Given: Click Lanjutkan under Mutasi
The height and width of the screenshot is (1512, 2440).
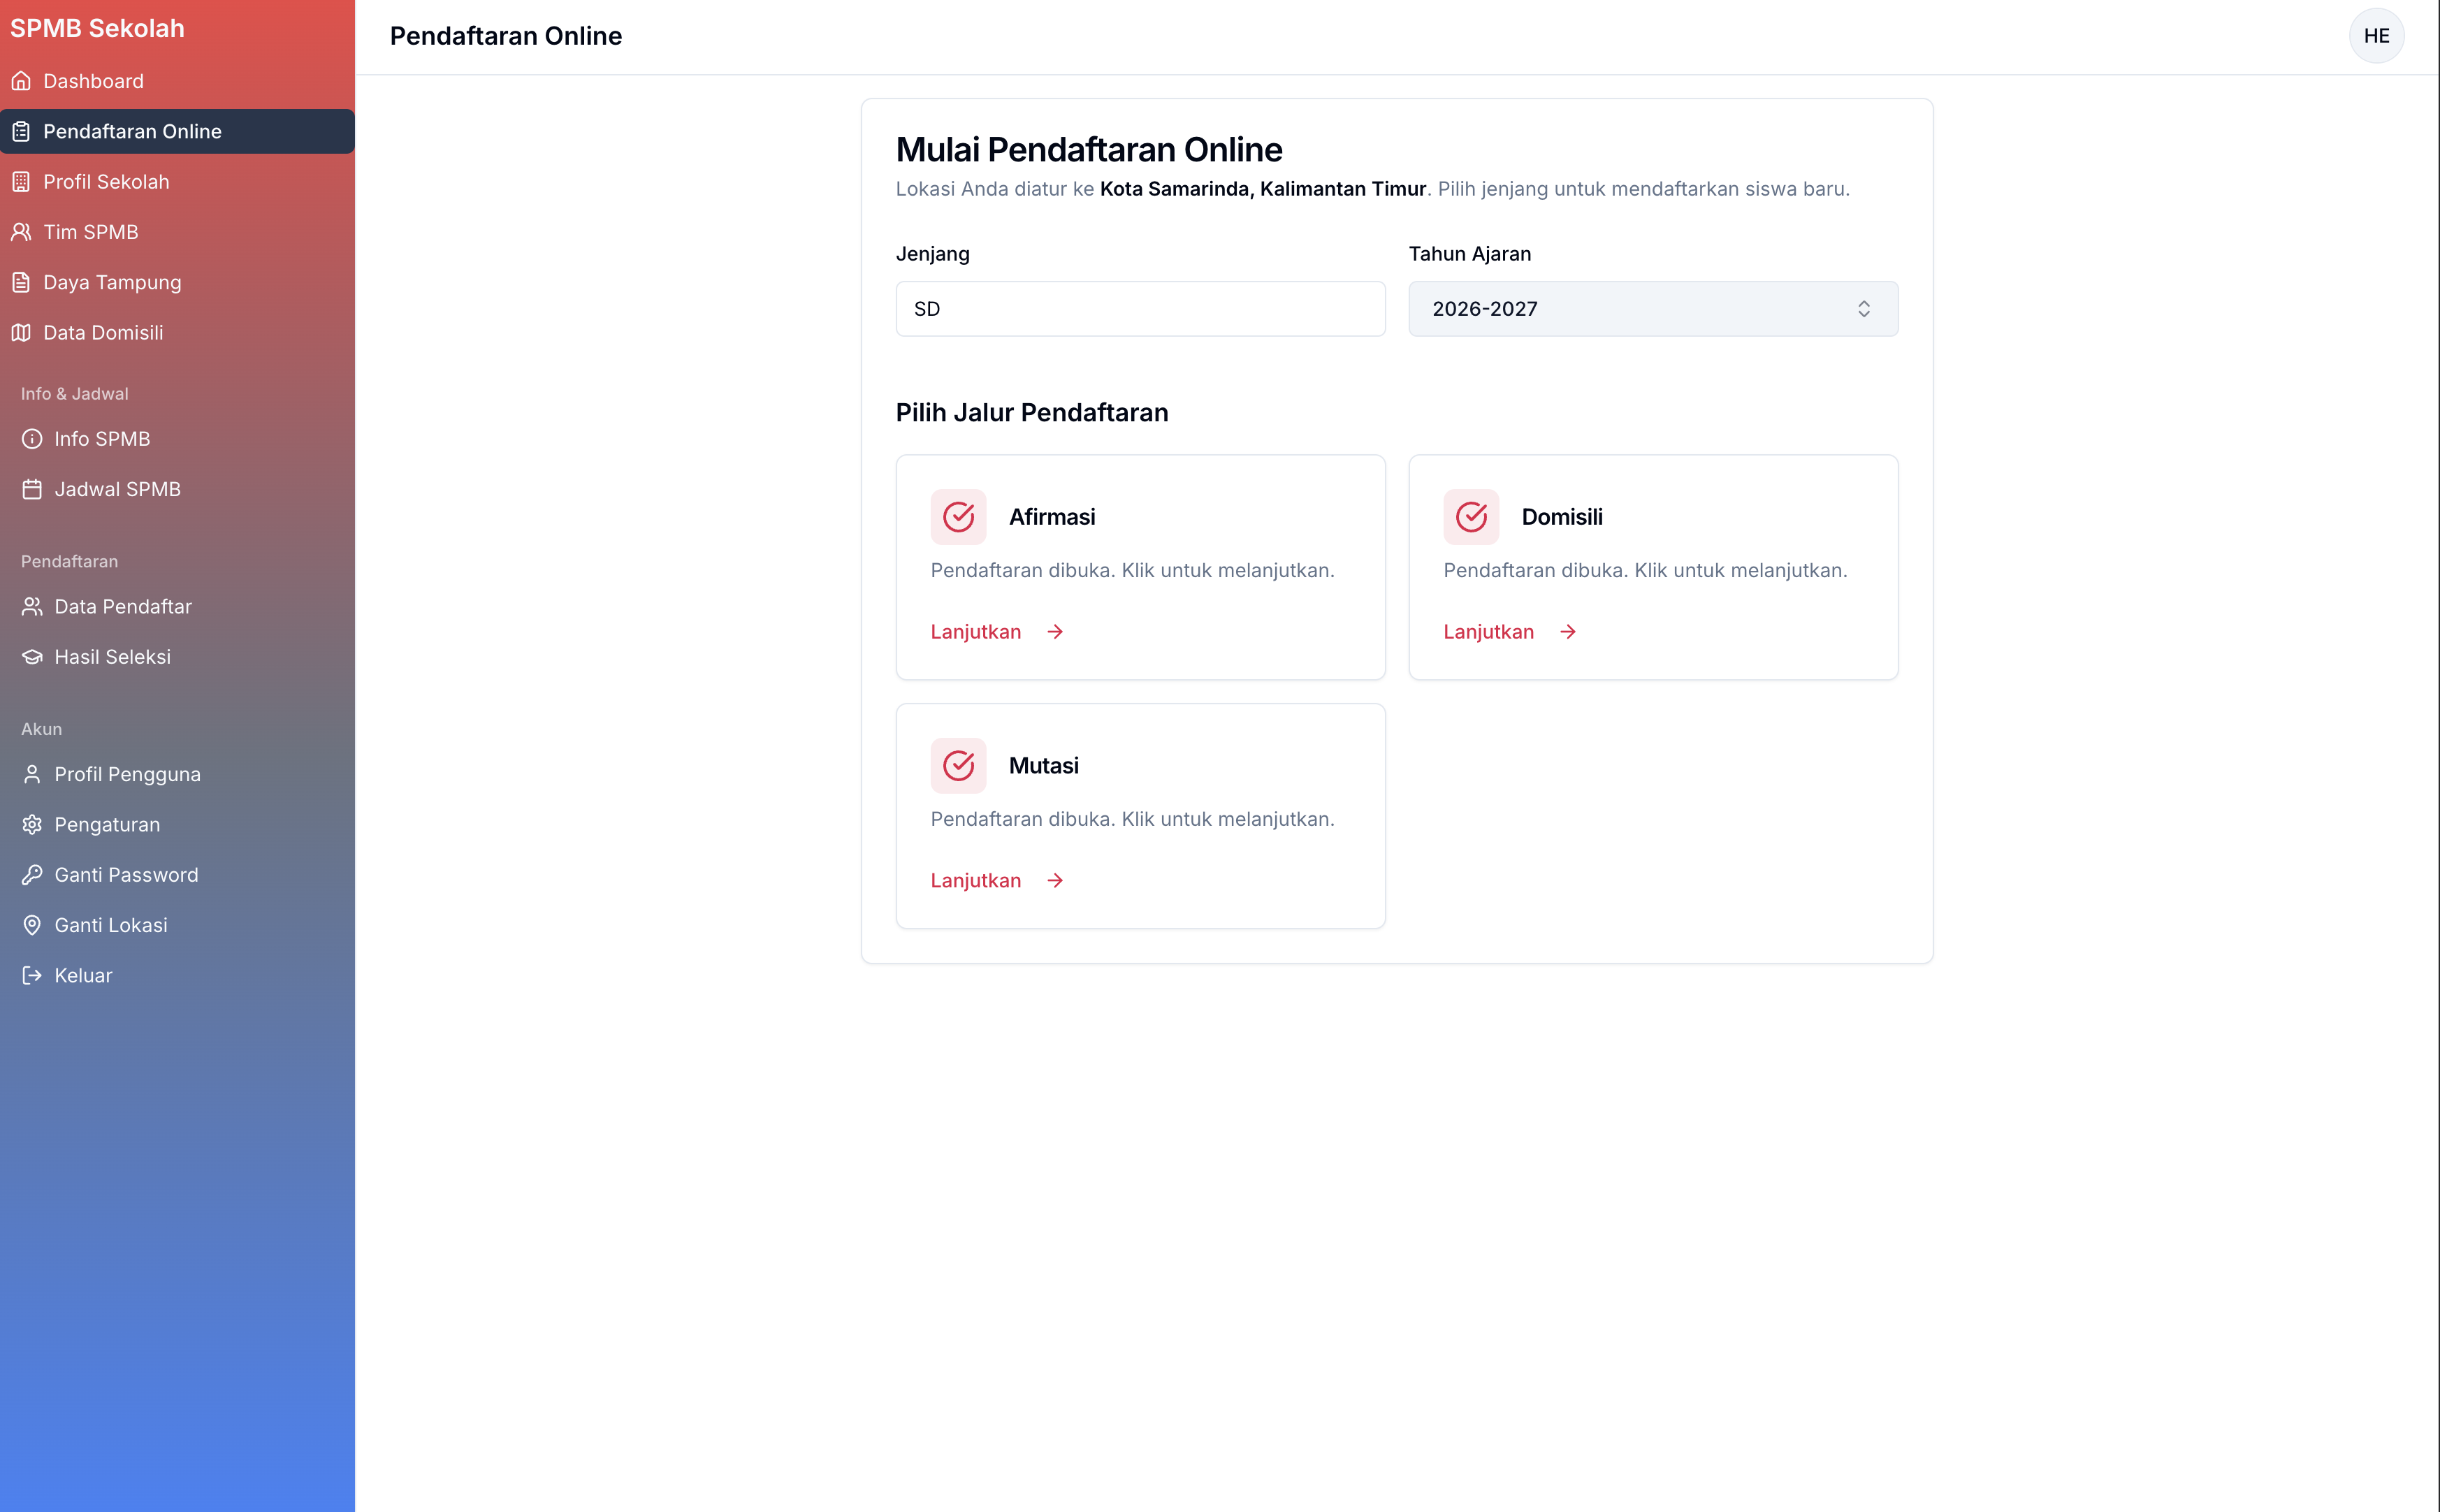Looking at the screenshot, I should pyautogui.click(x=976, y=880).
